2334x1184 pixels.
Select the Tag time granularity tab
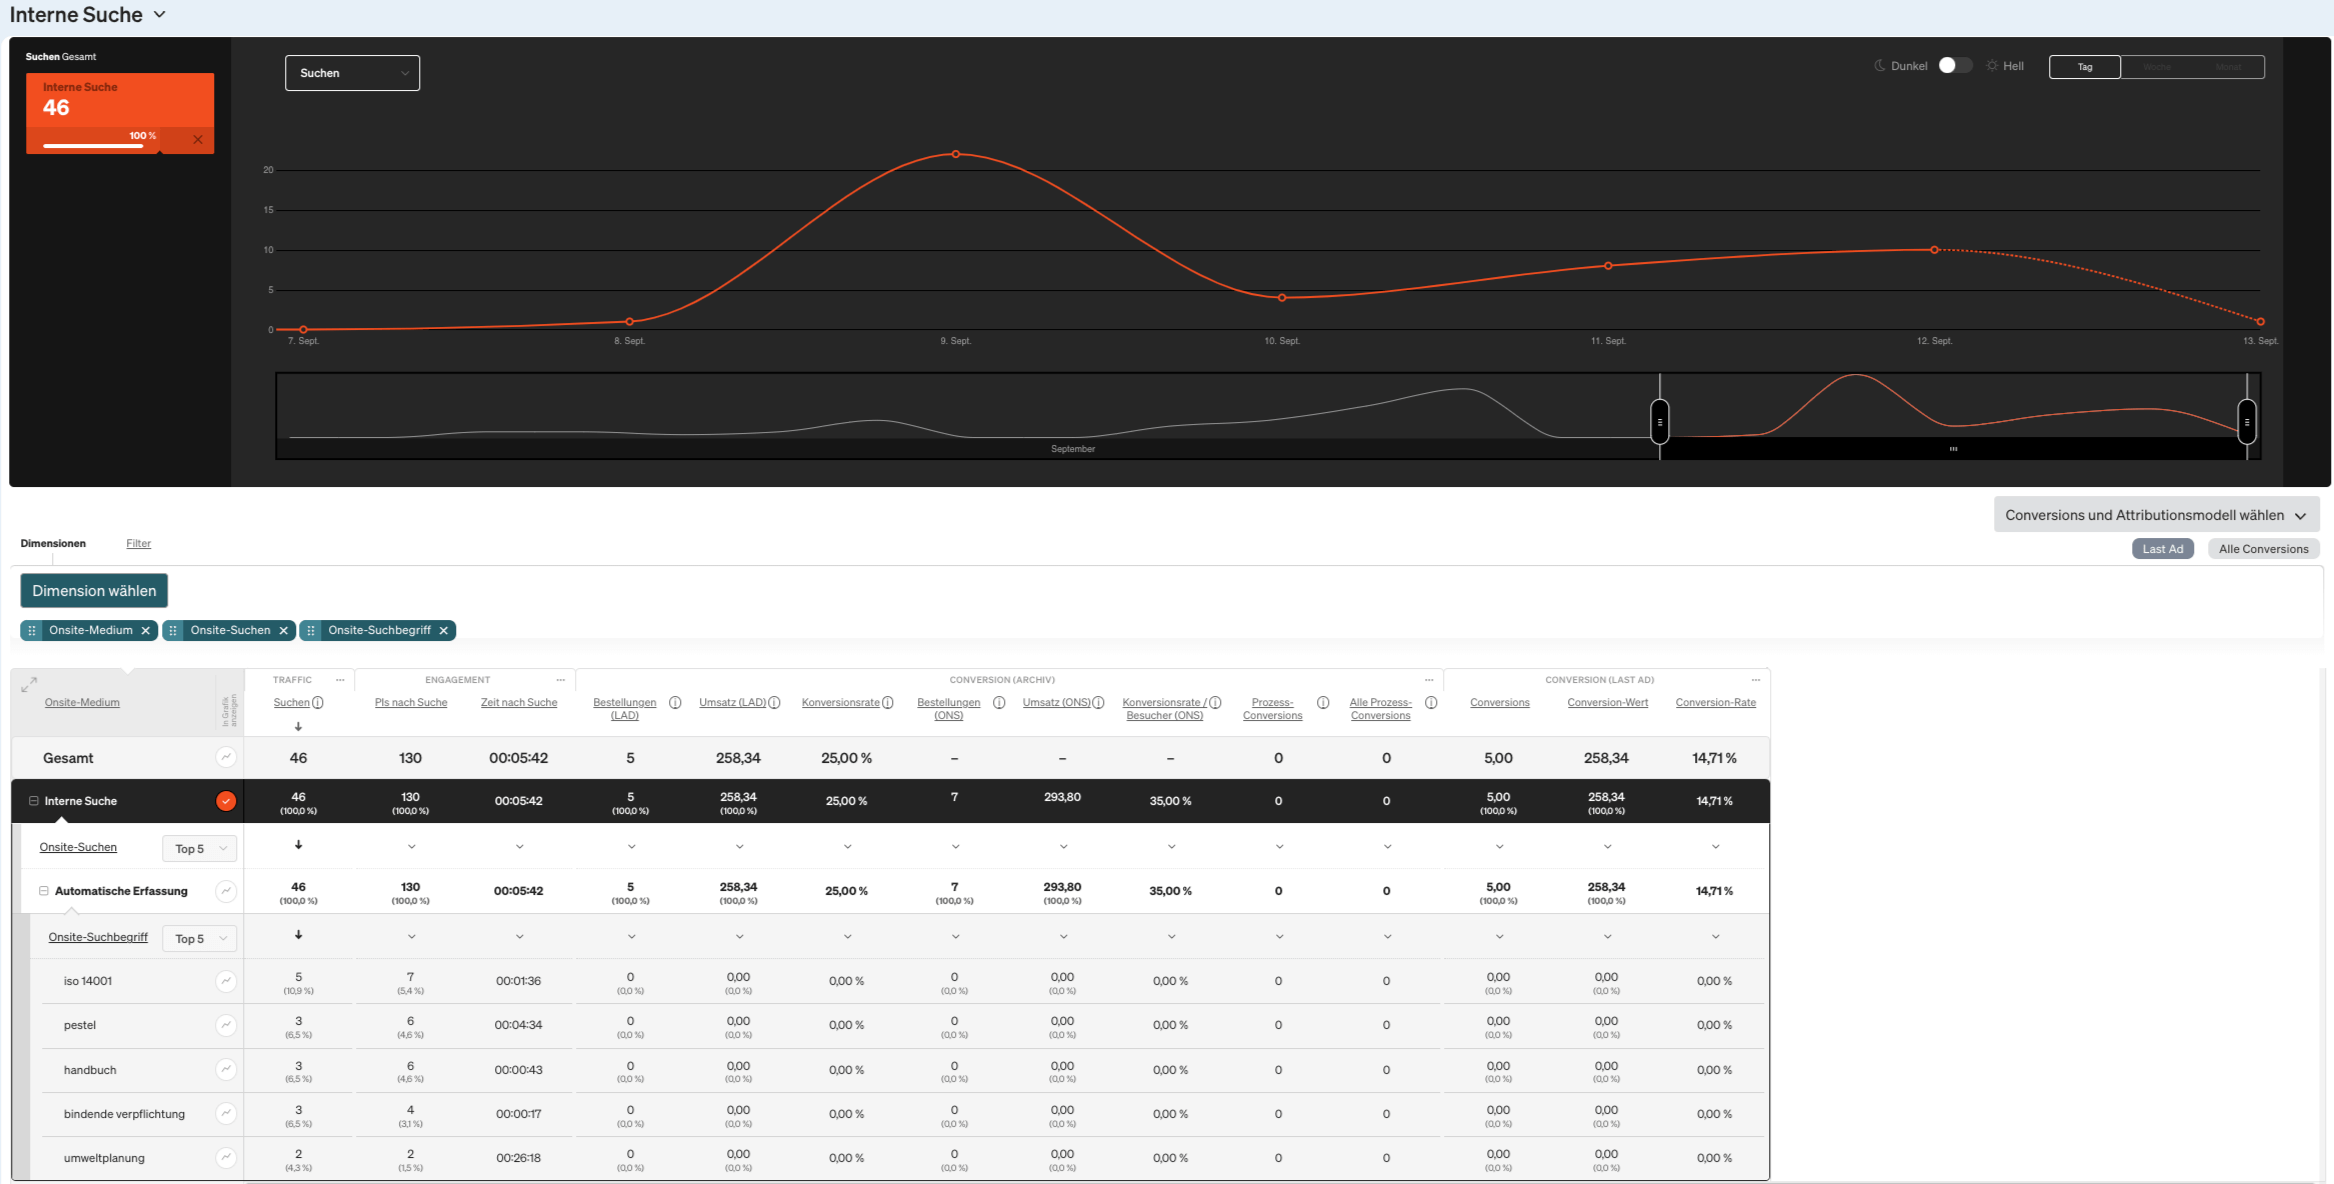point(2084,67)
